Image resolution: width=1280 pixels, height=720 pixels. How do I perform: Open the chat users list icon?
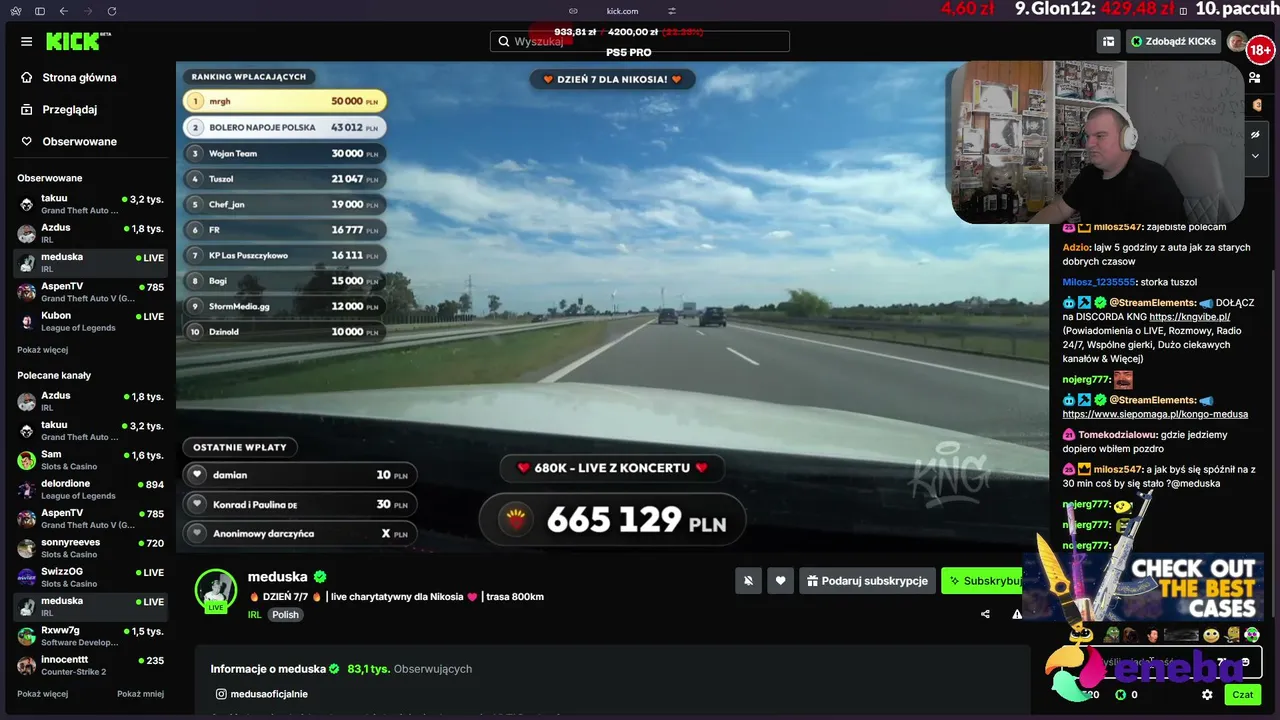(1255, 78)
